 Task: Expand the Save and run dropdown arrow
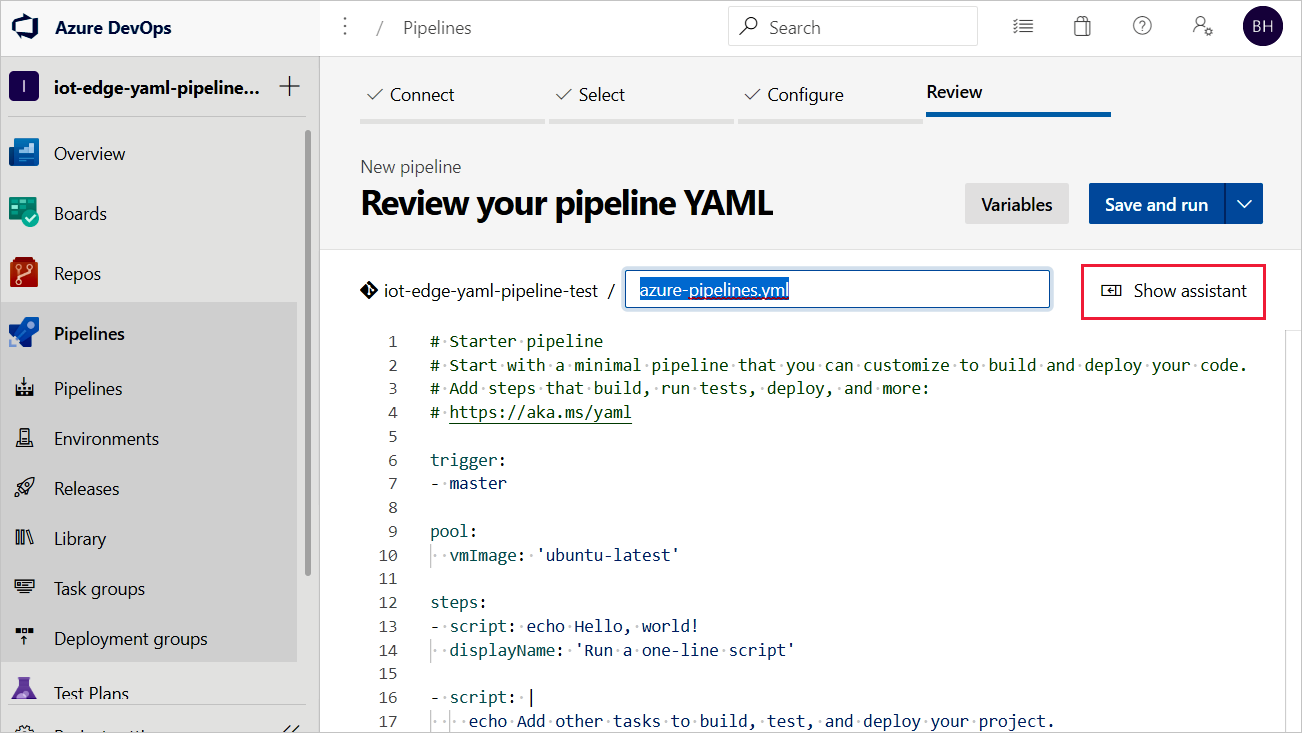(x=1244, y=203)
